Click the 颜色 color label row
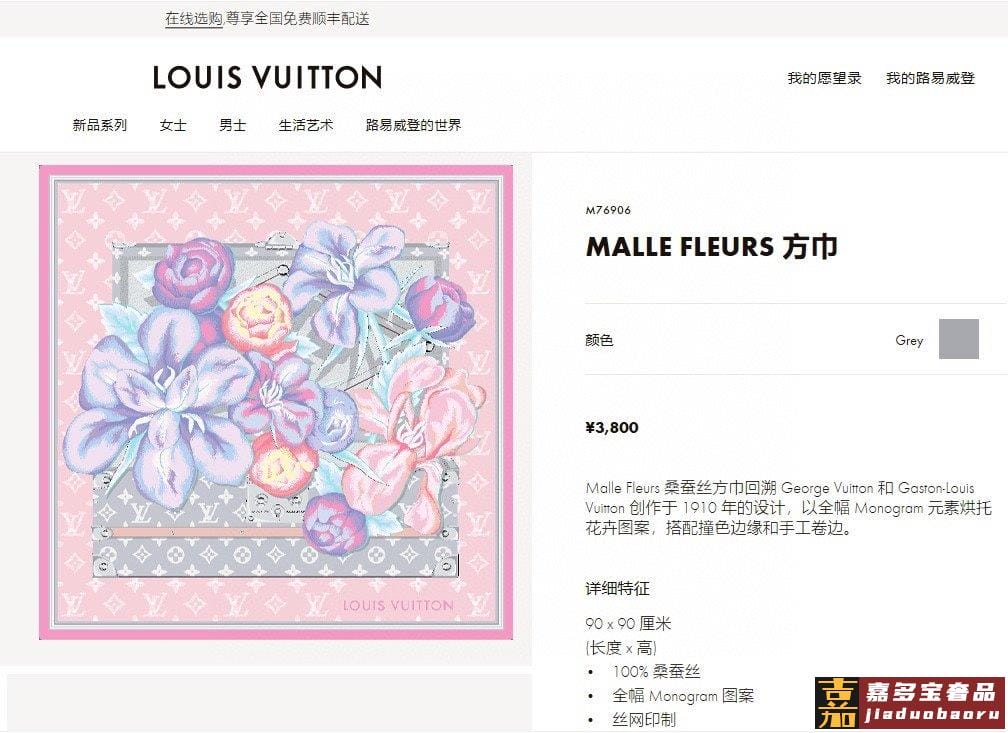This screenshot has height=733, width=1008. pyautogui.click(x=782, y=339)
